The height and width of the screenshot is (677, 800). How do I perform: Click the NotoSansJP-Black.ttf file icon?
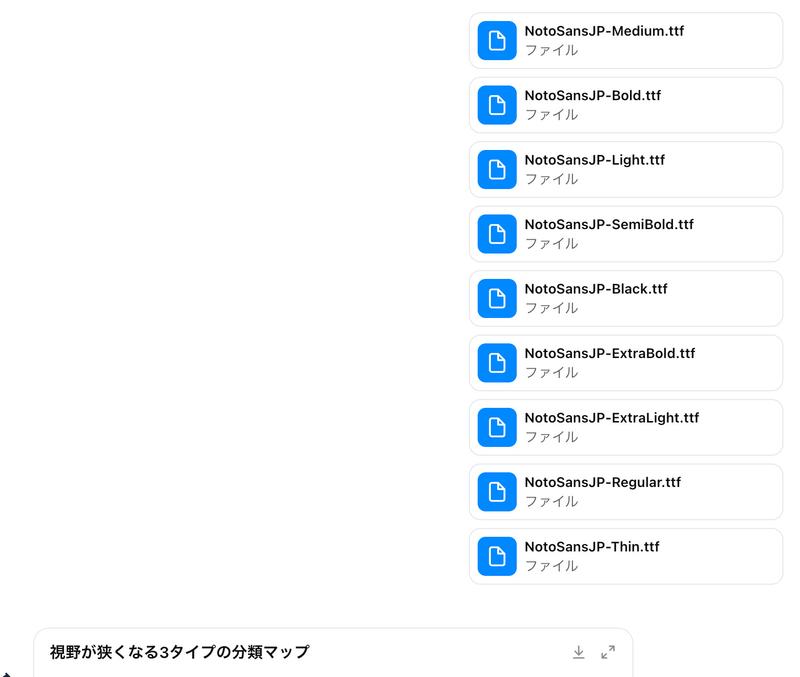tap(497, 298)
